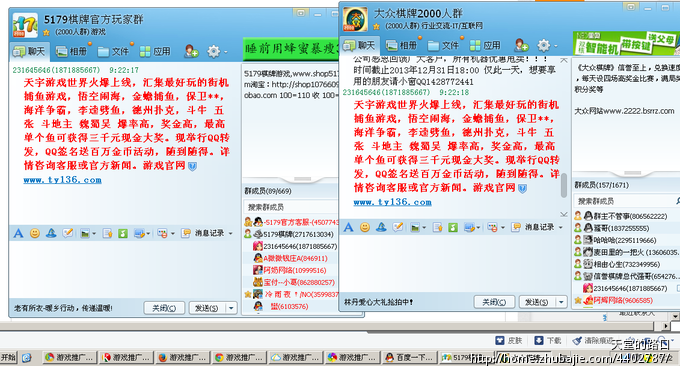
Task: Open www.ty136.com link in 5179棋牌 chat
Action: point(62,180)
